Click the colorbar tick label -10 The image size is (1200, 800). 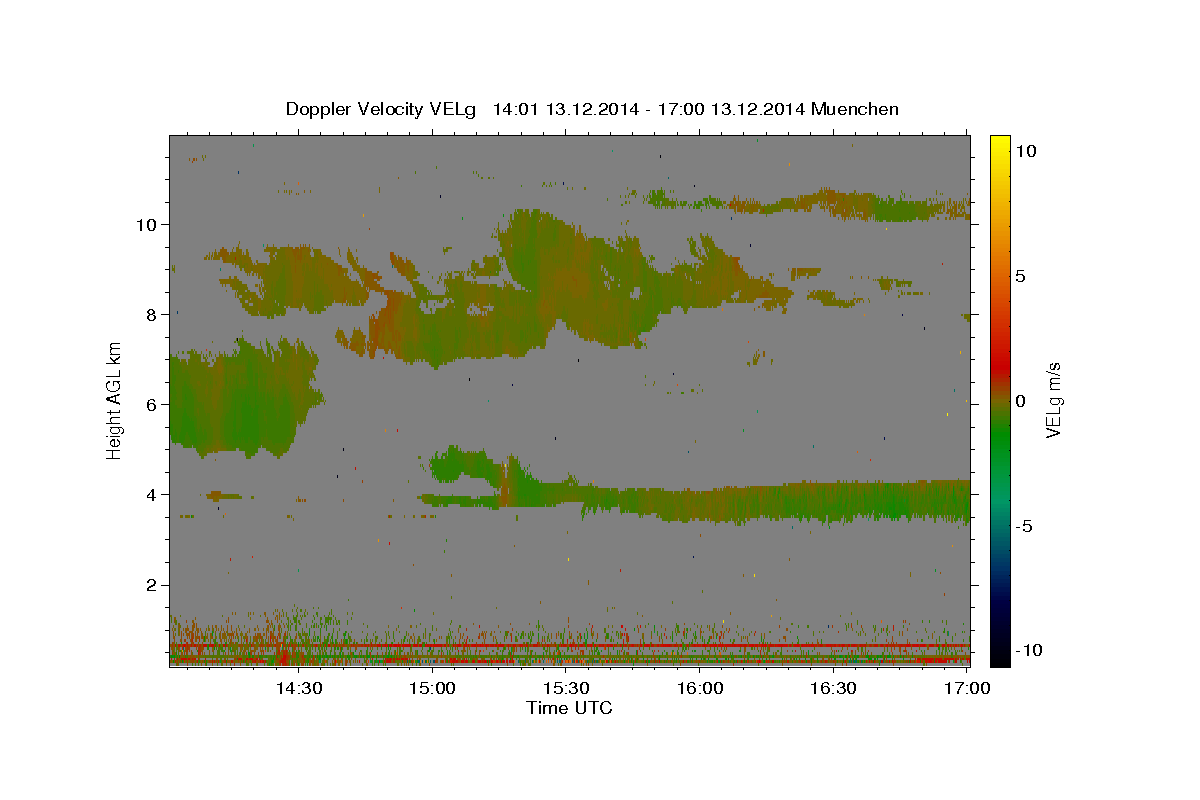click(x=1029, y=651)
